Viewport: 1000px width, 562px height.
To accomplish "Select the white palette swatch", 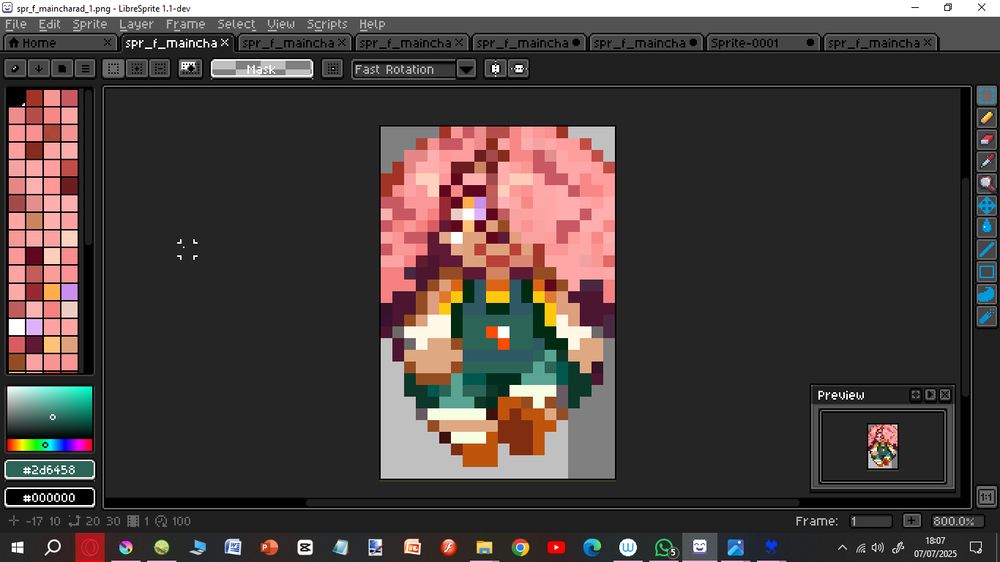I will click(x=17, y=327).
